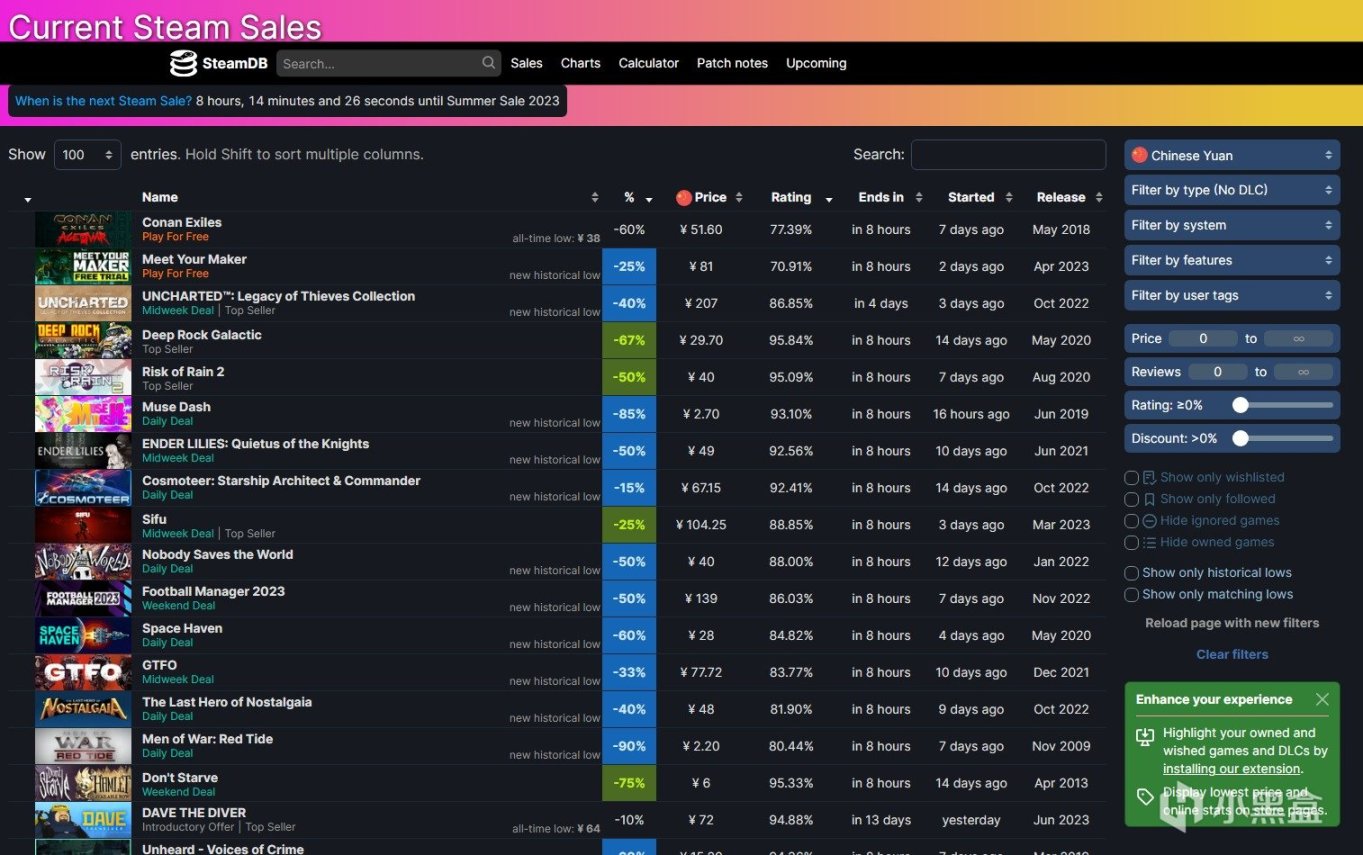Sort by the Started column arrows

(1009, 198)
